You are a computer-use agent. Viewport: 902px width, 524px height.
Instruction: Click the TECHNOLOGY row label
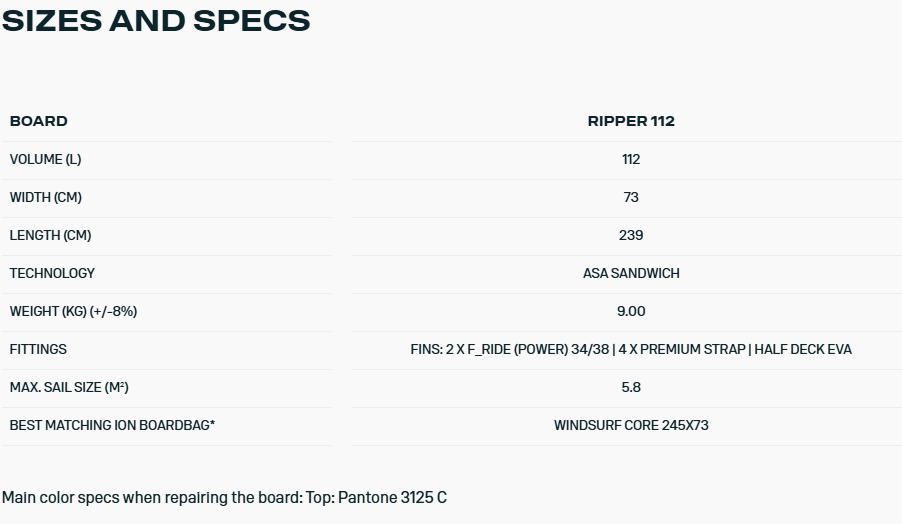[x=52, y=273]
